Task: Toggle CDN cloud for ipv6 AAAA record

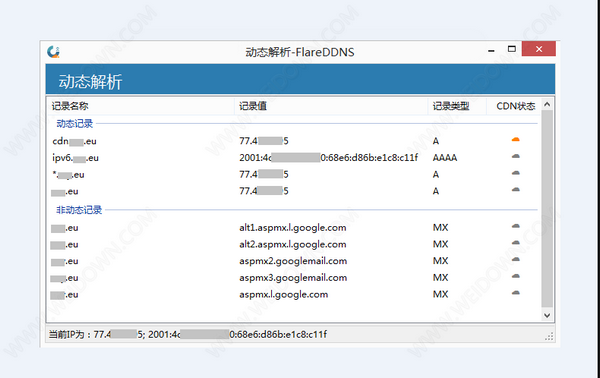Action: (515, 156)
